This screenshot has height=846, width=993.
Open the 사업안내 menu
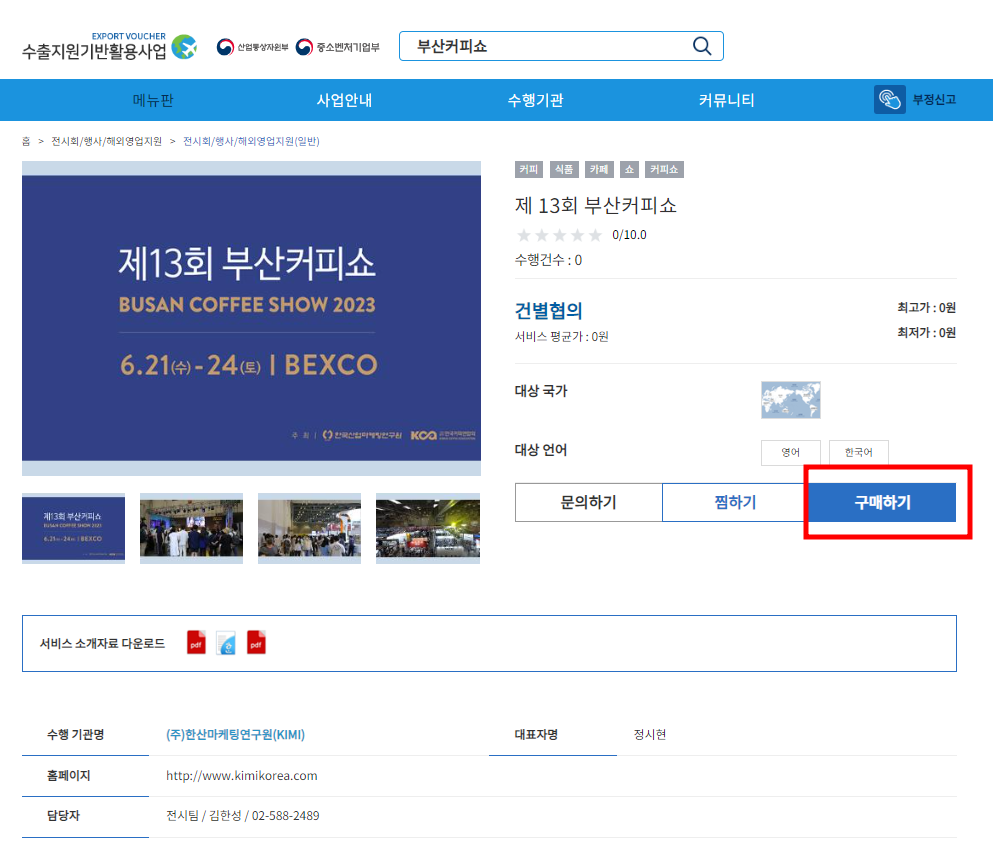344,100
